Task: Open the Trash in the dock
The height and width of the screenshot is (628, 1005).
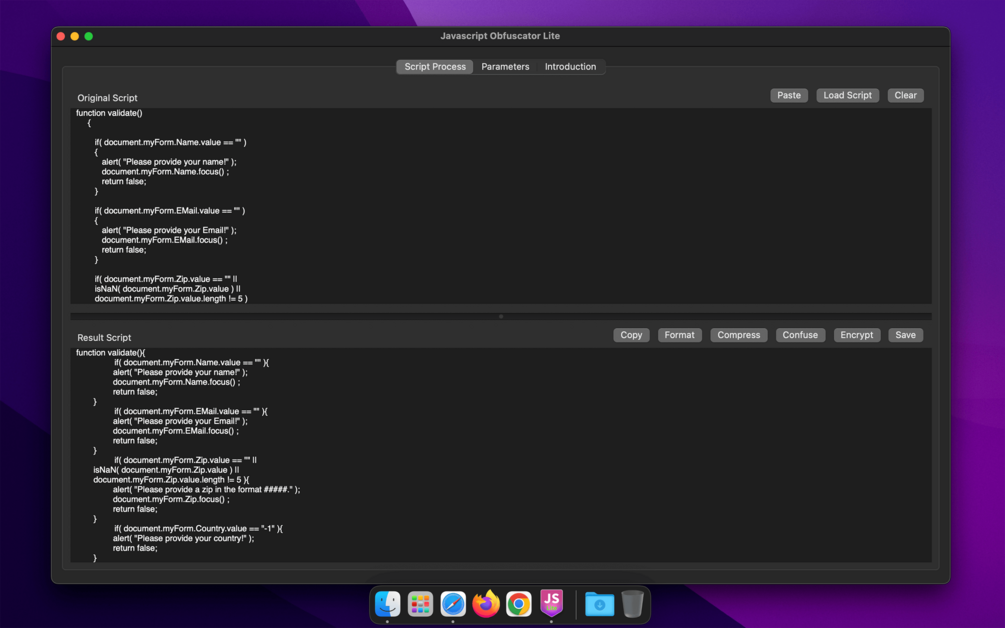Action: (x=633, y=604)
